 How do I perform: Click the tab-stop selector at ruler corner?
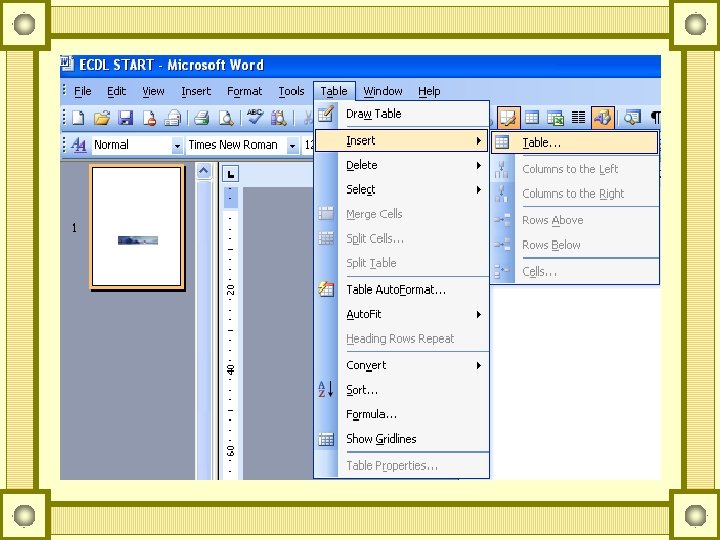coord(231,174)
